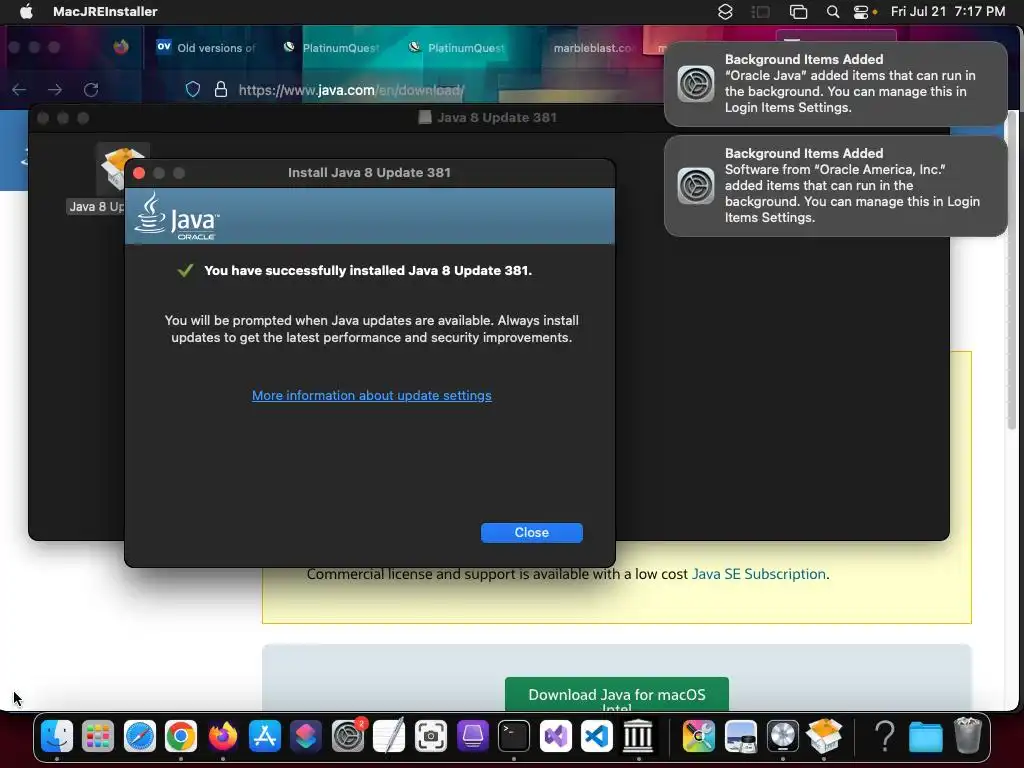Launch Visual Studio Code blue icon
Screen dimensions: 1024x768
pos(597,736)
